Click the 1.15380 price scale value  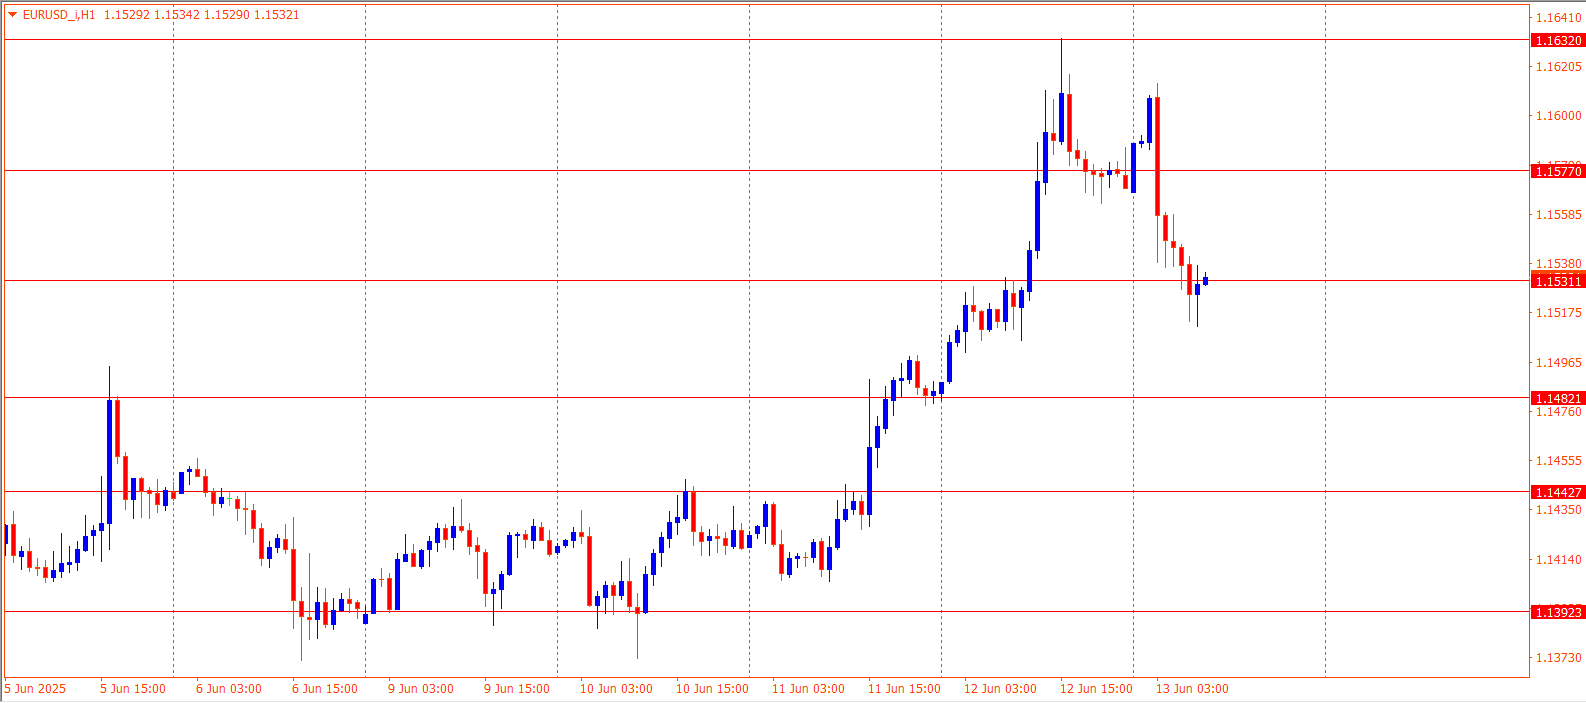click(1559, 264)
